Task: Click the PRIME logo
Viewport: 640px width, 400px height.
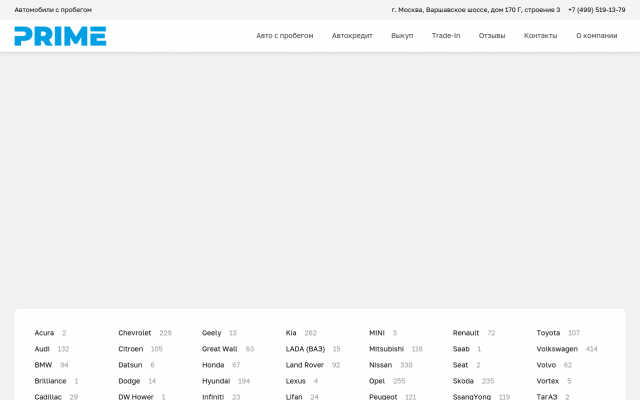Action: 60,36
